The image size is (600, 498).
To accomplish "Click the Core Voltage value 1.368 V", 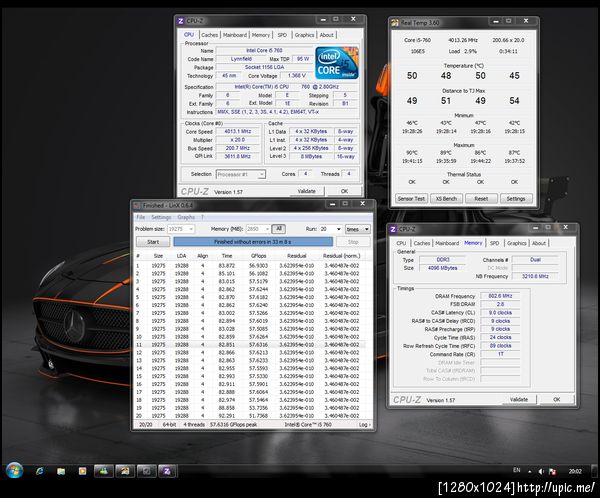I will [296, 76].
